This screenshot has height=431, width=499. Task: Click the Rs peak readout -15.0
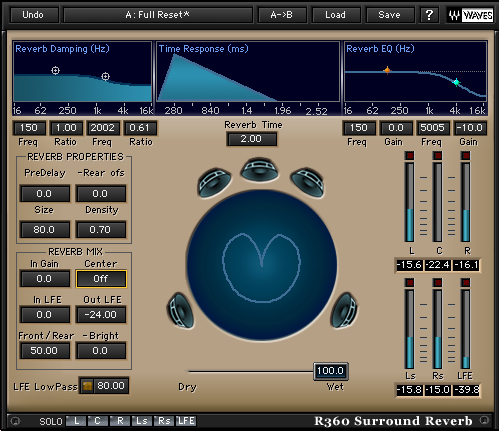(438, 390)
